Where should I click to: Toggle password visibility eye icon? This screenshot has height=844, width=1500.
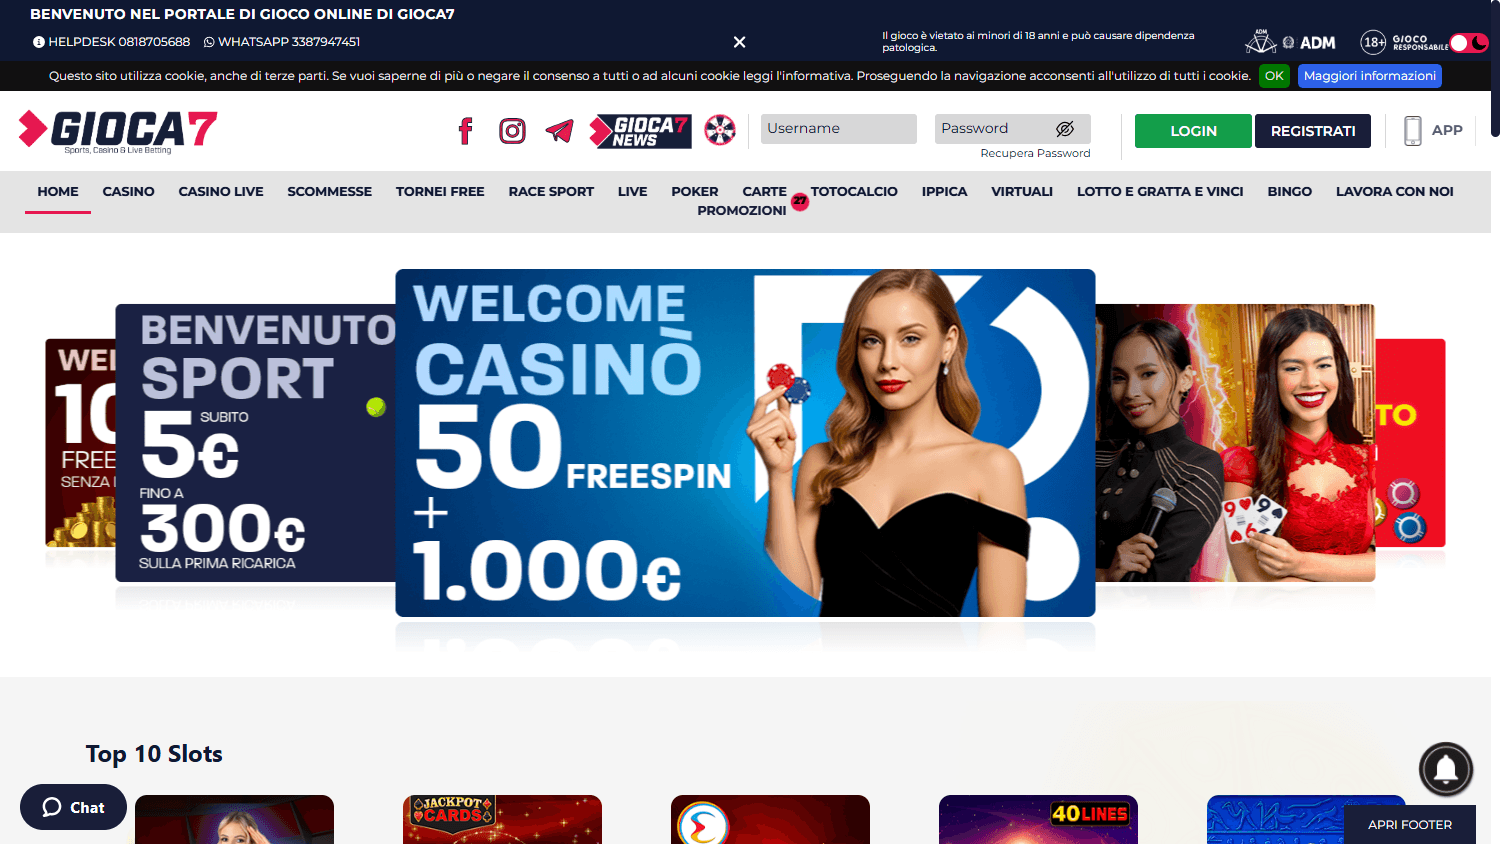point(1065,129)
